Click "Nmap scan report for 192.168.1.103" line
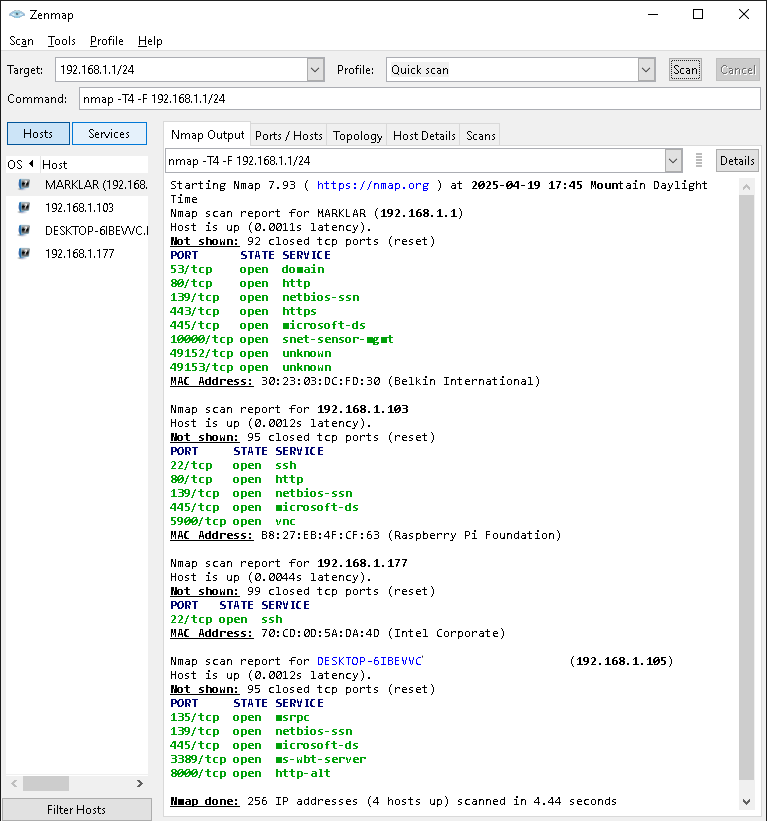 point(289,409)
